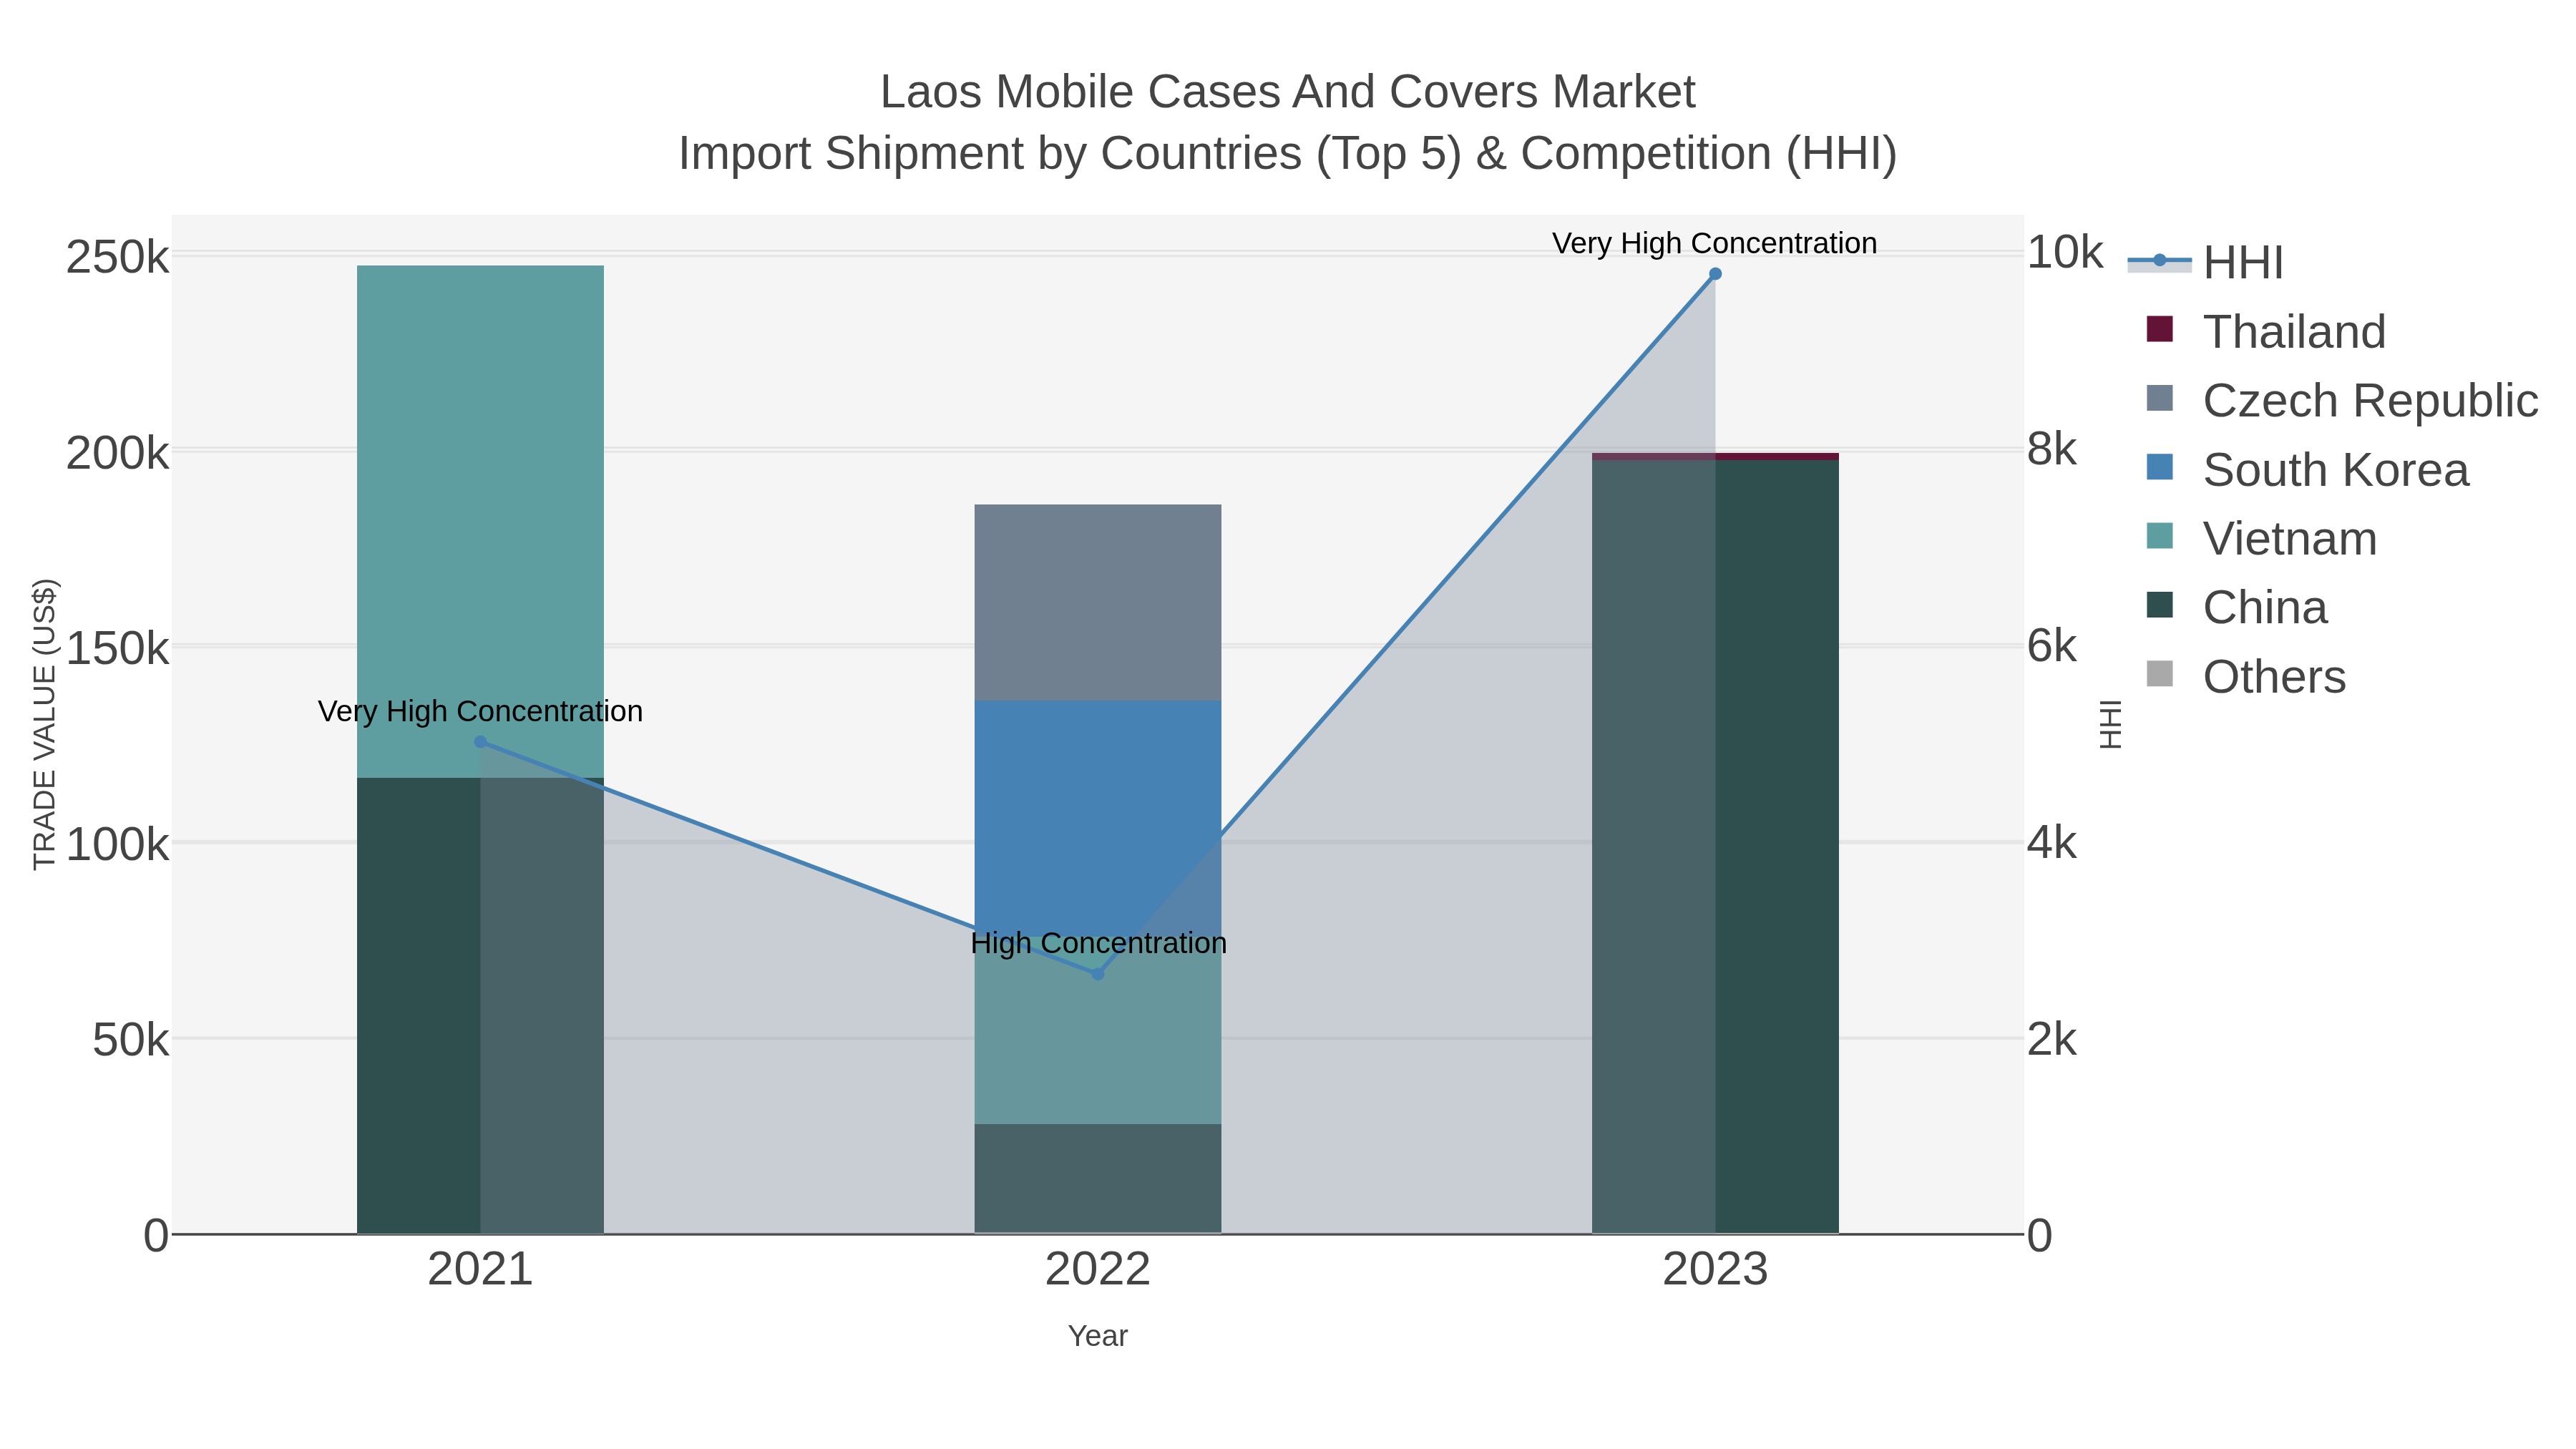Select the Vietnam bar segment in 2021
The image size is (2576, 1449).
[480, 521]
